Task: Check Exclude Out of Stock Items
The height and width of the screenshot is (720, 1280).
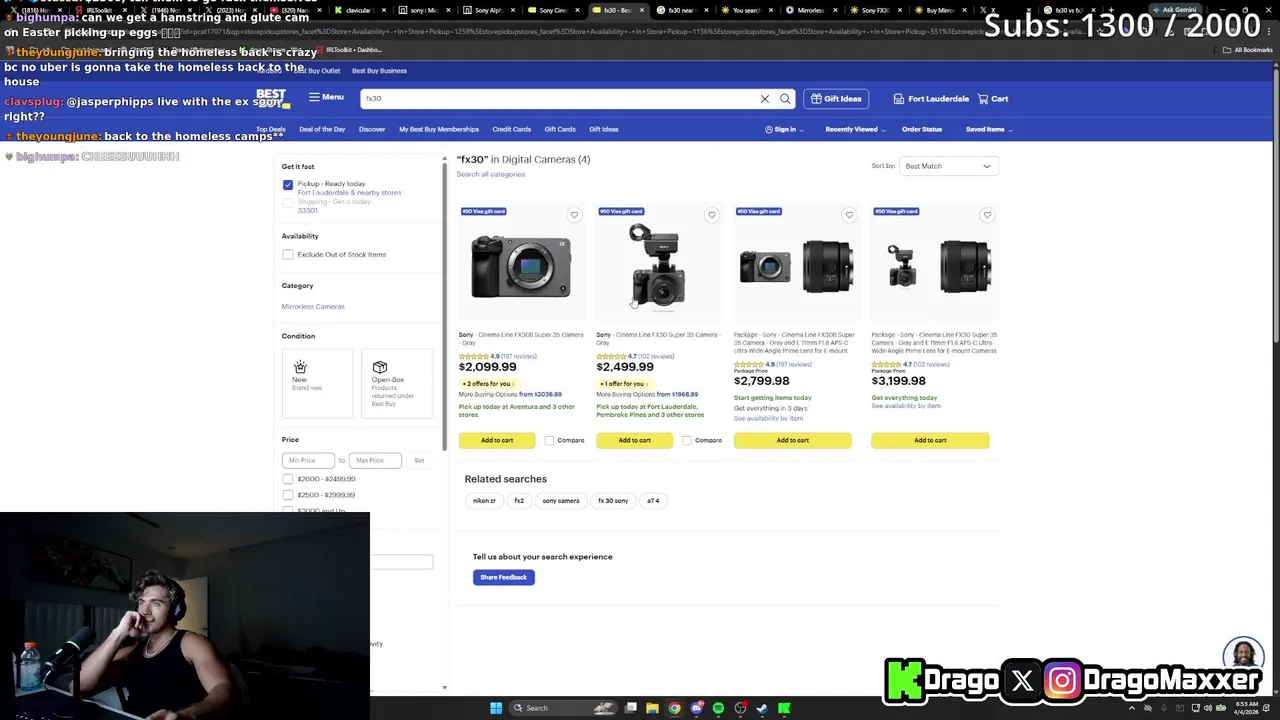Action: point(288,255)
